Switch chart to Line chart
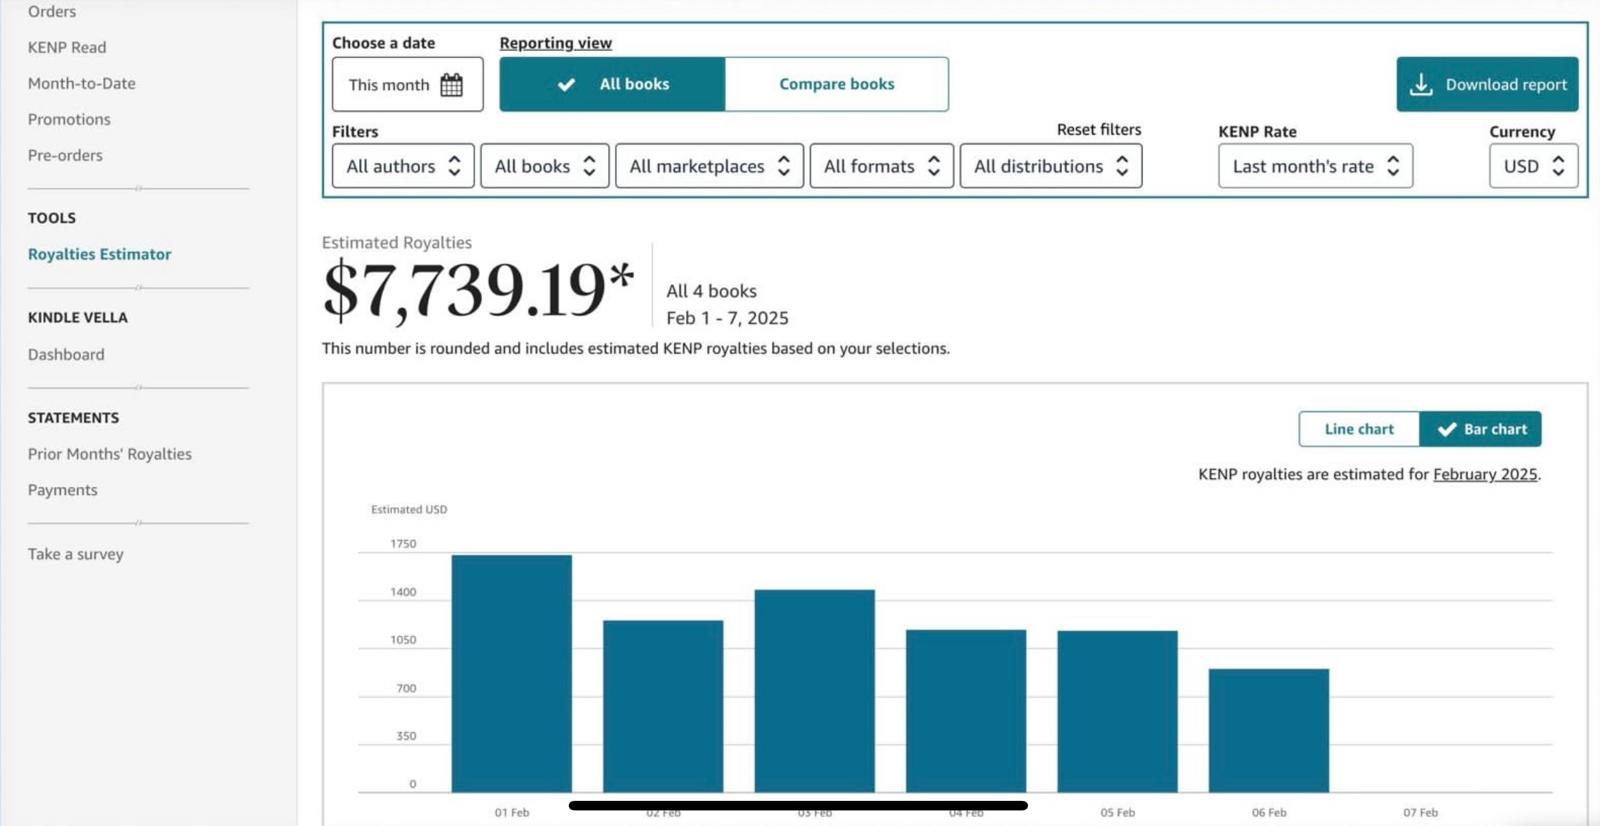Viewport: 1600px width, 826px height. 1358,429
